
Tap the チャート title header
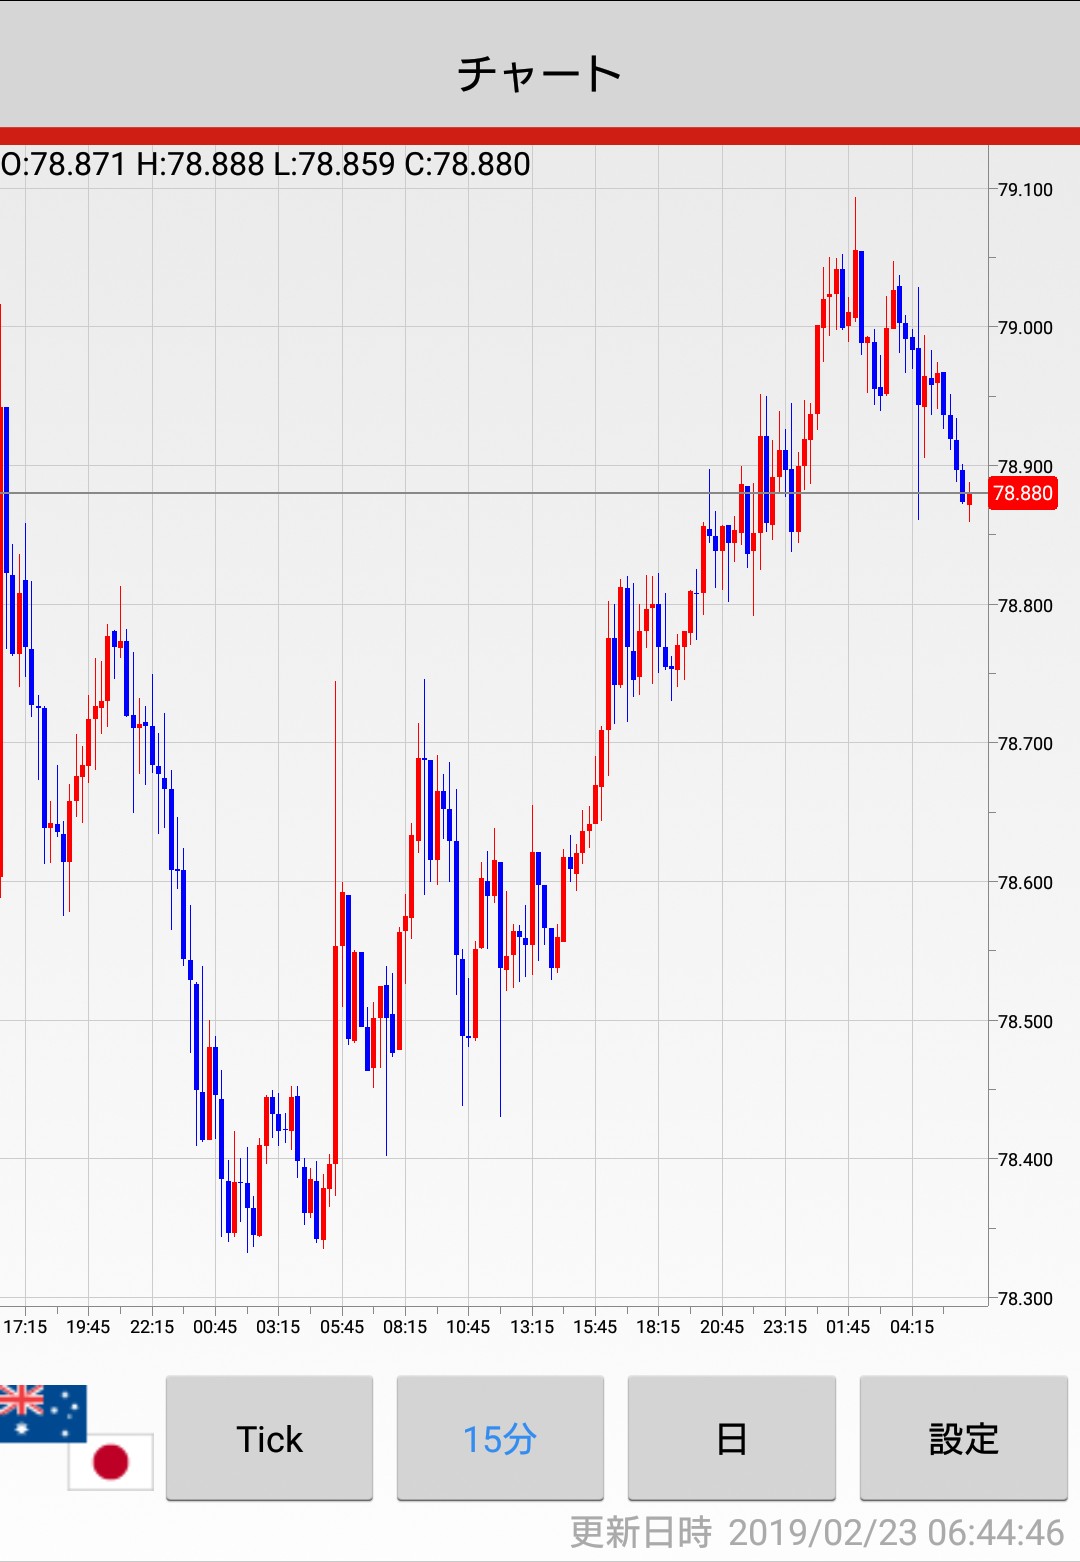tap(540, 73)
